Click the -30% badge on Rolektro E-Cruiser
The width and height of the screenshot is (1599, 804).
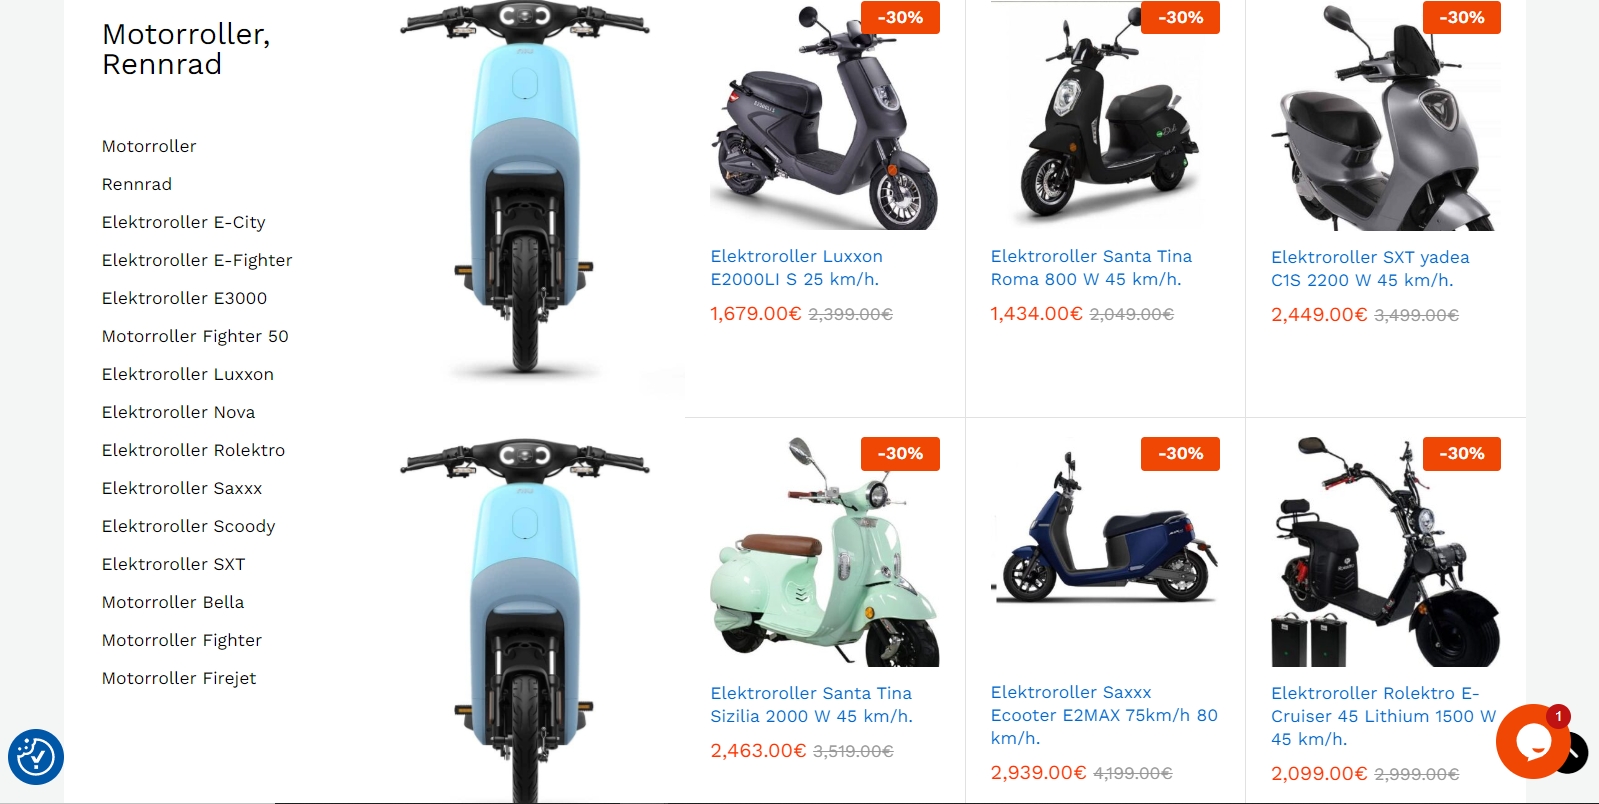tap(1461, 453)
